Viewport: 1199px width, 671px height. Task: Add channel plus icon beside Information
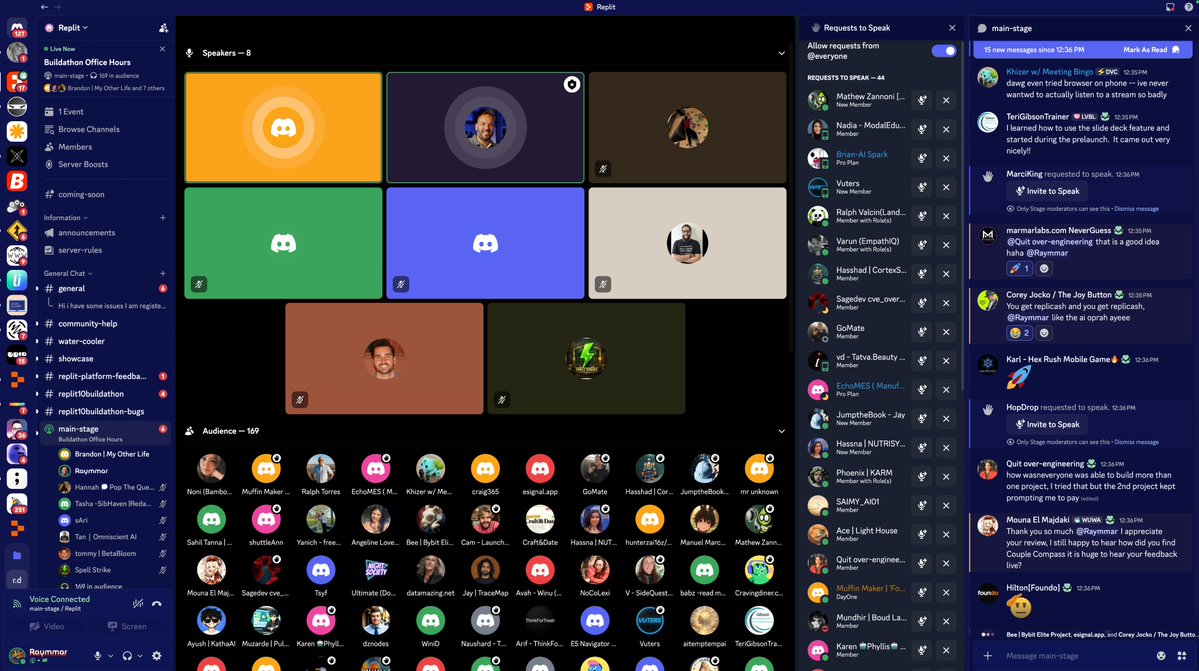[163, 218]
